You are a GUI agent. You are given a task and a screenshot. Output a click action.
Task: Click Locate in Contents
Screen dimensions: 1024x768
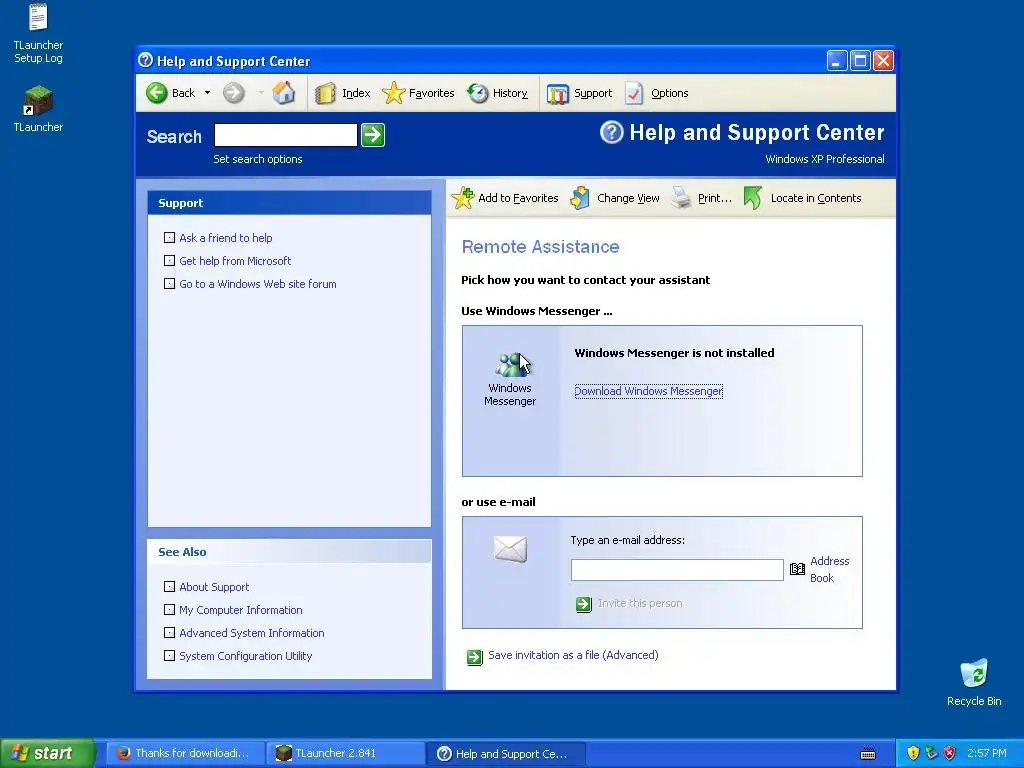[803, 198]
